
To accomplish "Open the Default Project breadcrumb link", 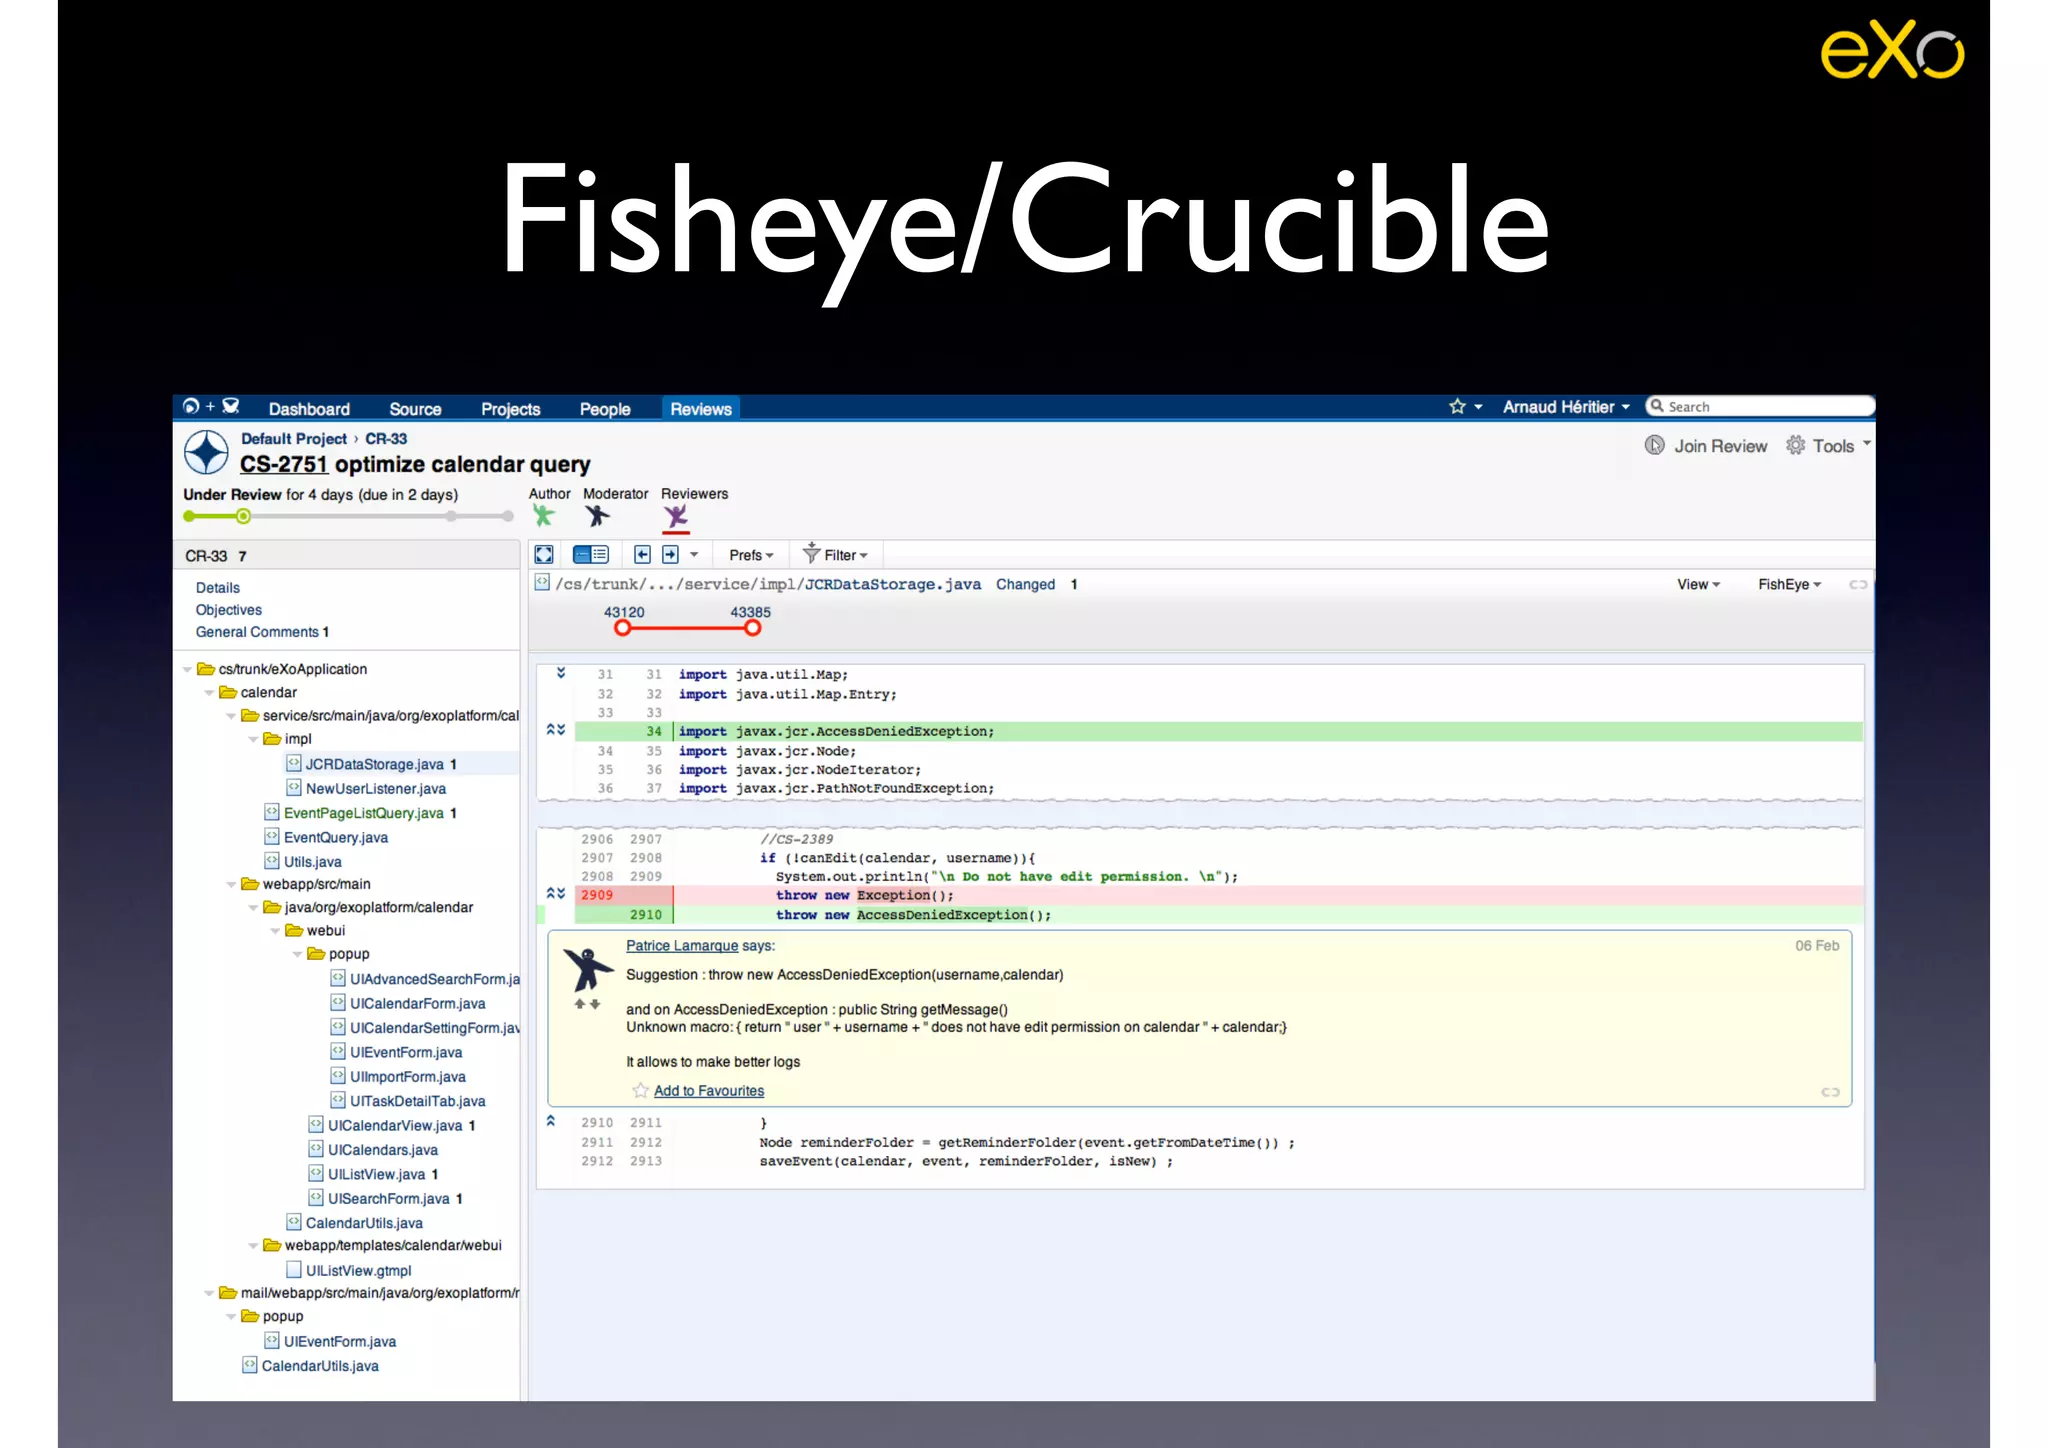I will click(293, 439).
